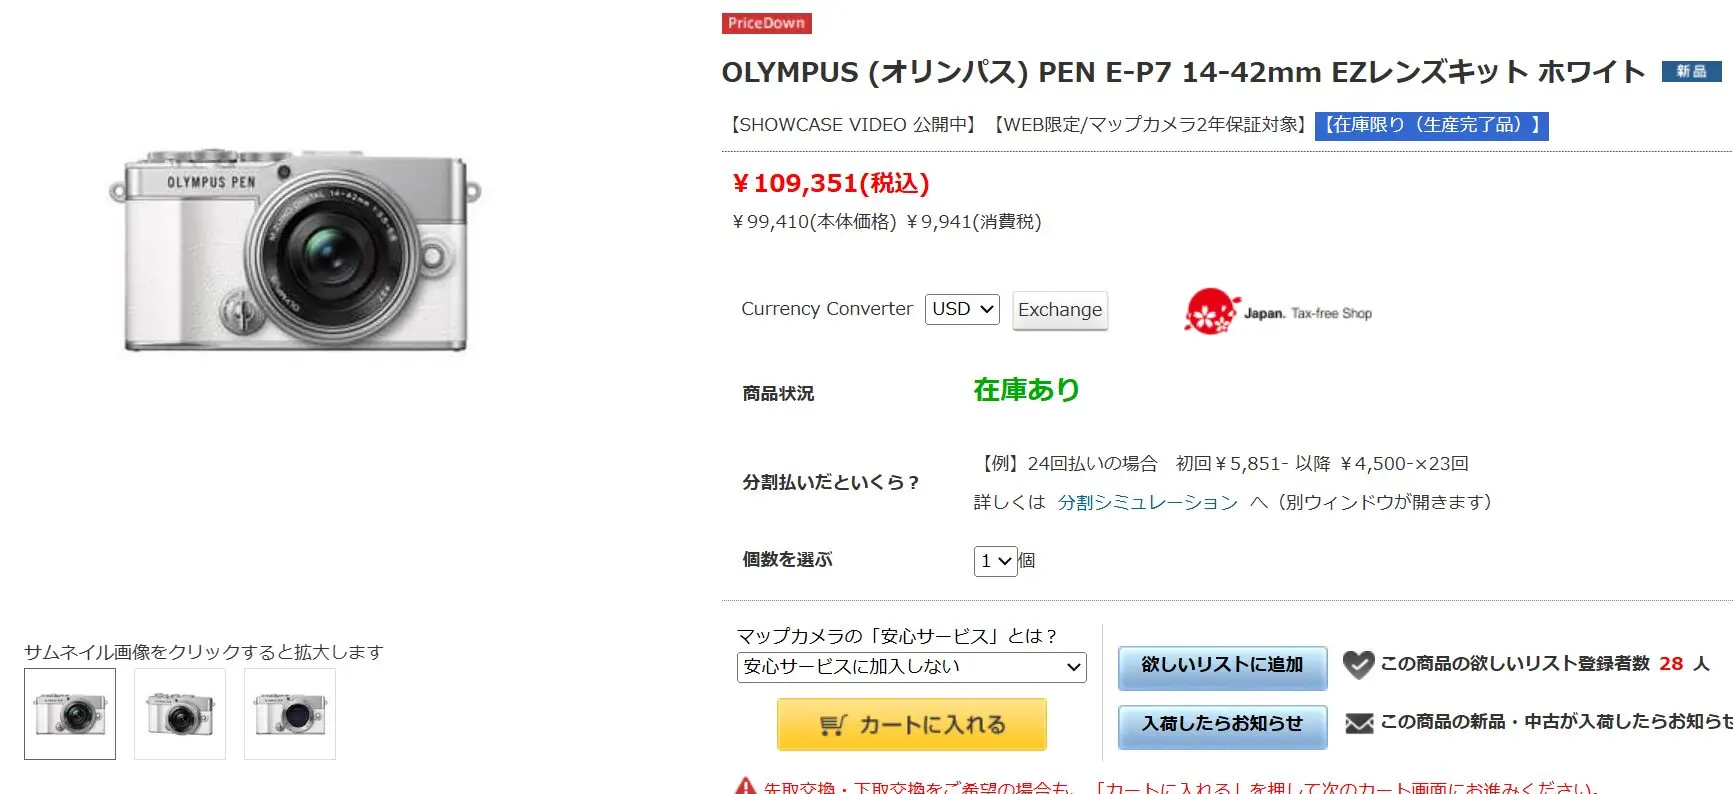Screen dimensions: 1733x794
Task: Click the red warning triangle icon
Action: (x=745, y=786)
